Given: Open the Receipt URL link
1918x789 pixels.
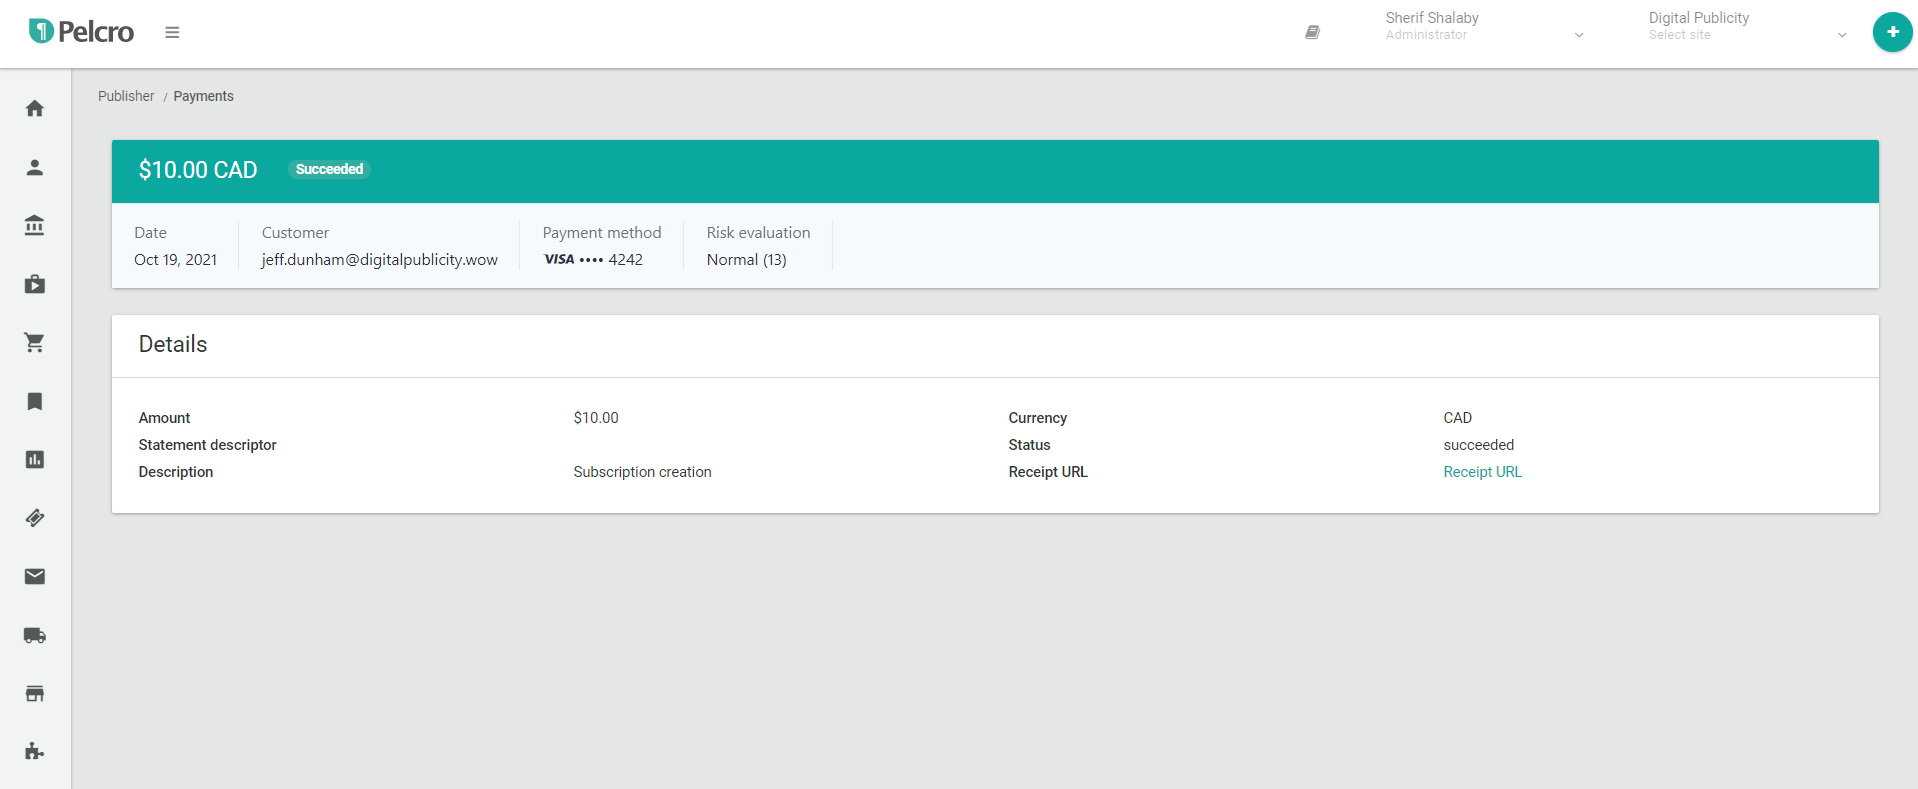Looking at the screenshot, I should click(x=1482, y=472).
